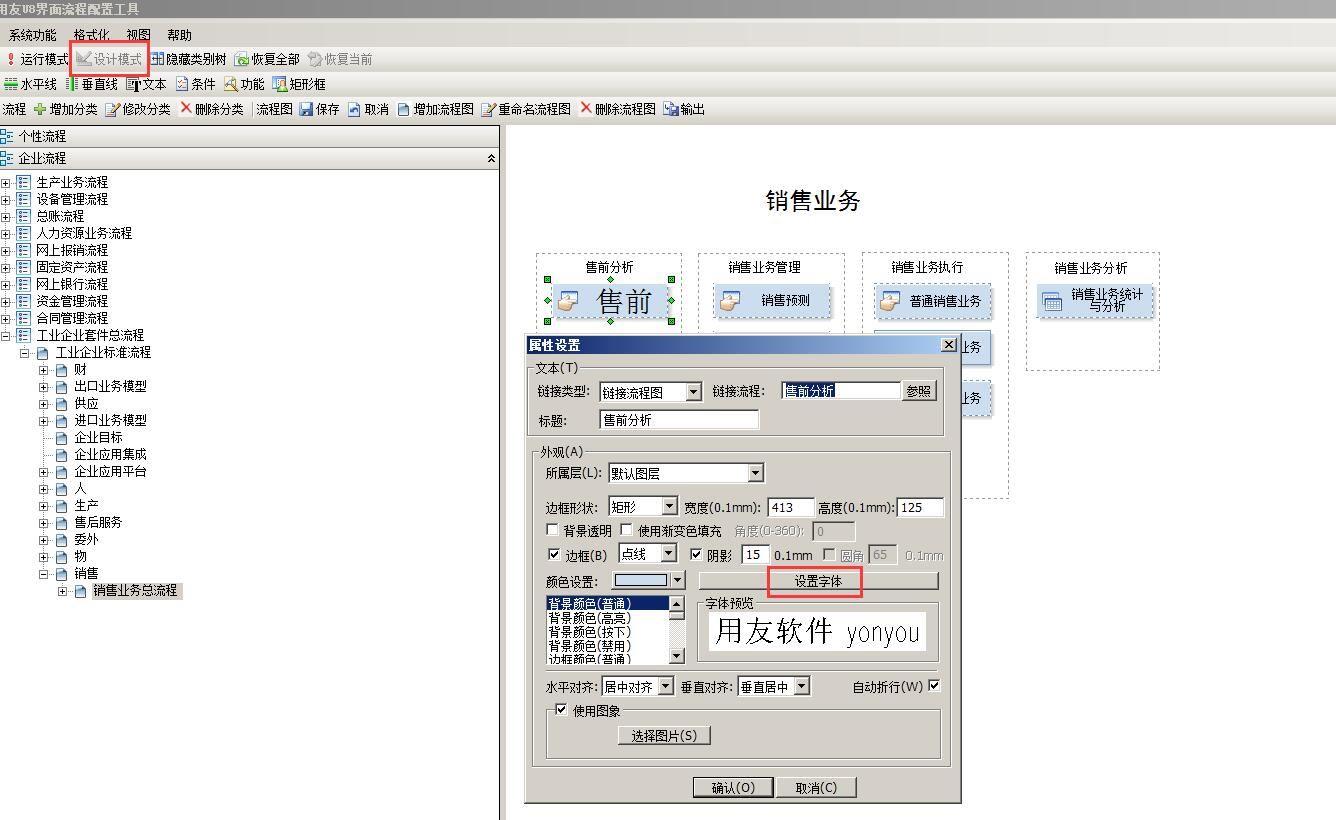Click the 标题 title input field

pyautogui.click(x=679, y=420)
